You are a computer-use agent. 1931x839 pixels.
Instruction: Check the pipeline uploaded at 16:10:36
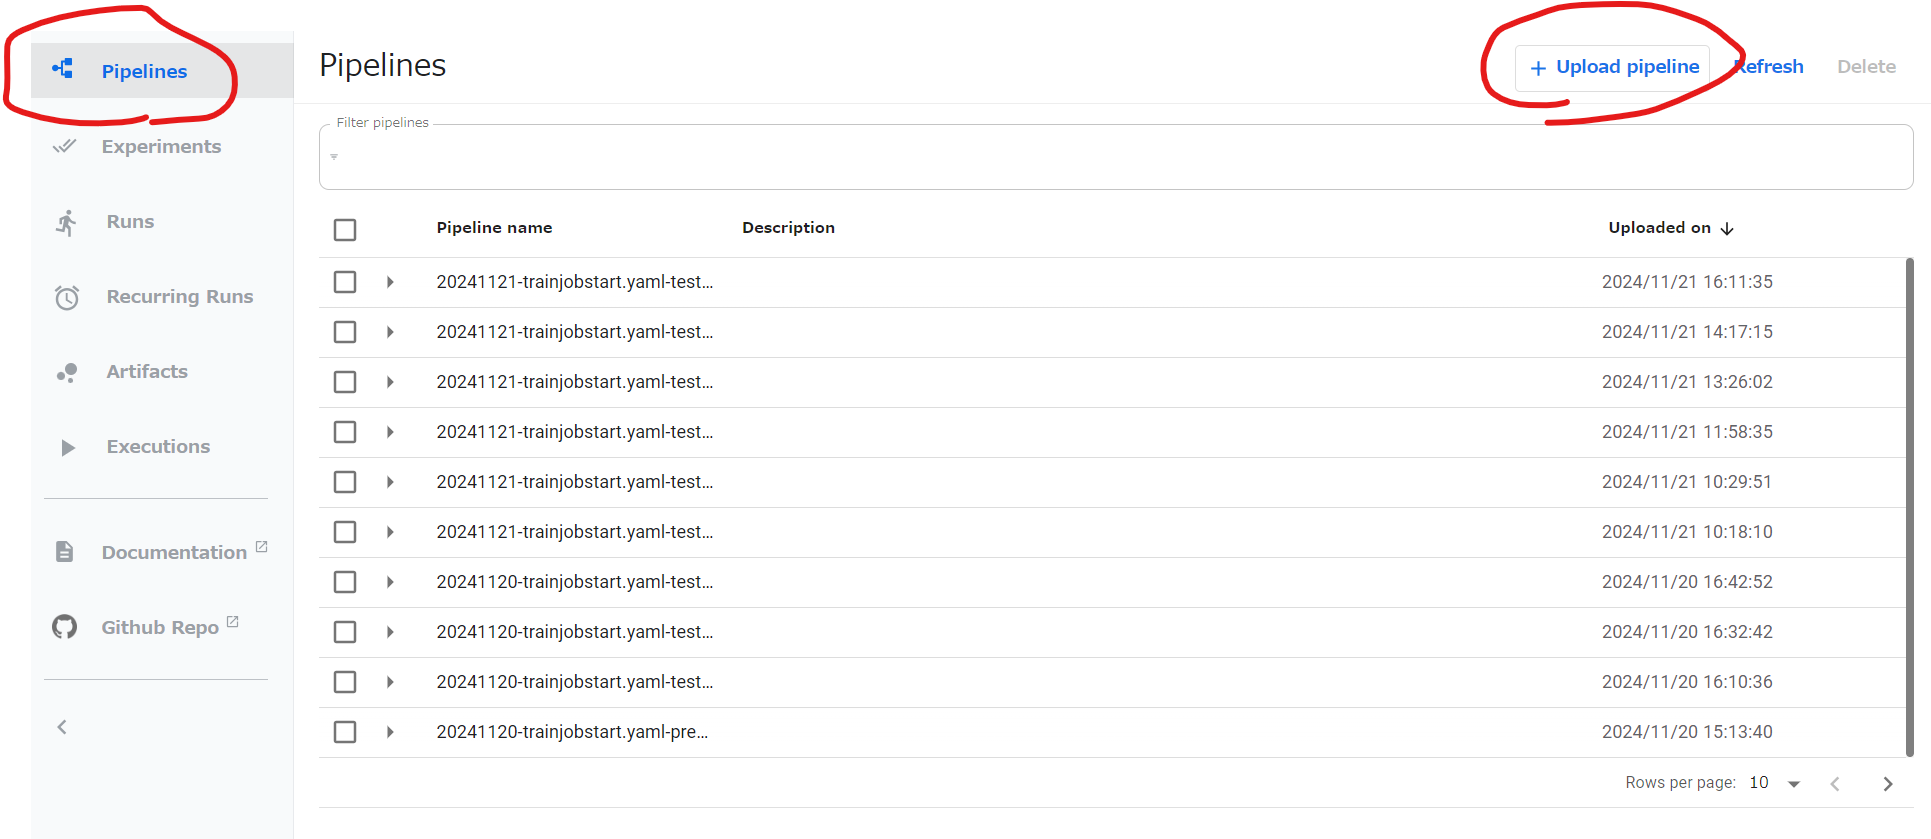pyautogui.click(x=345, y=682)
